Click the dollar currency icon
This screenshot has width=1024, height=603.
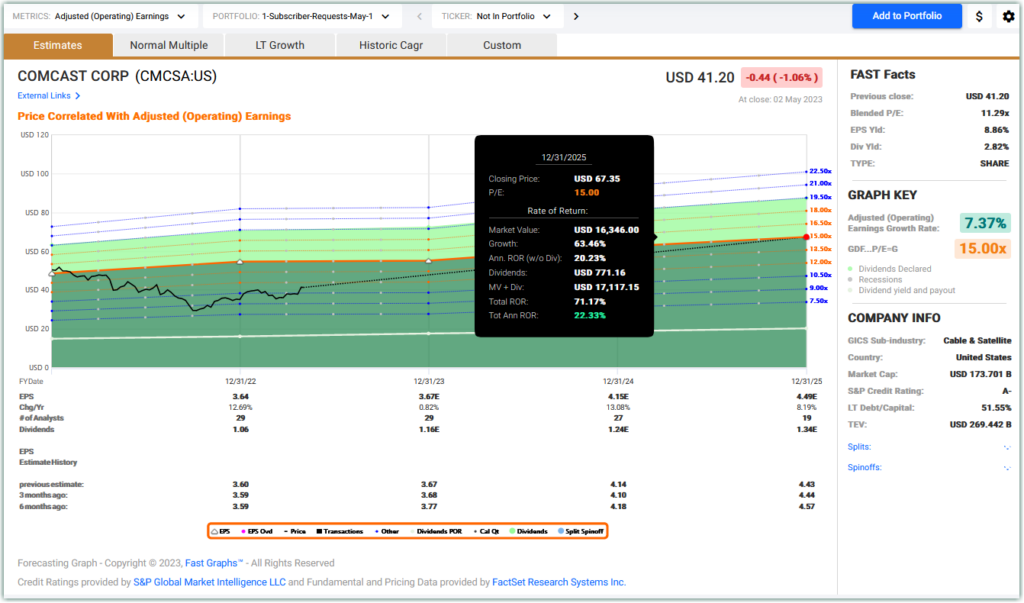tap(979, 16)
